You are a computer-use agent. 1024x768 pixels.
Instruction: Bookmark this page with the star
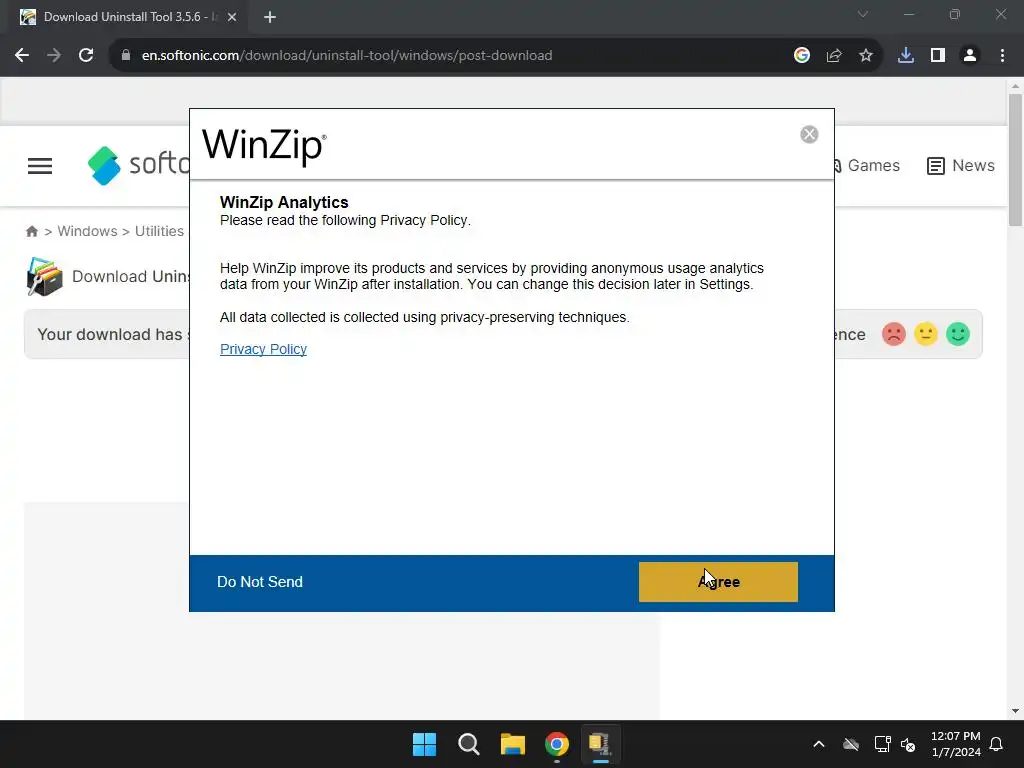coord(866,56)
